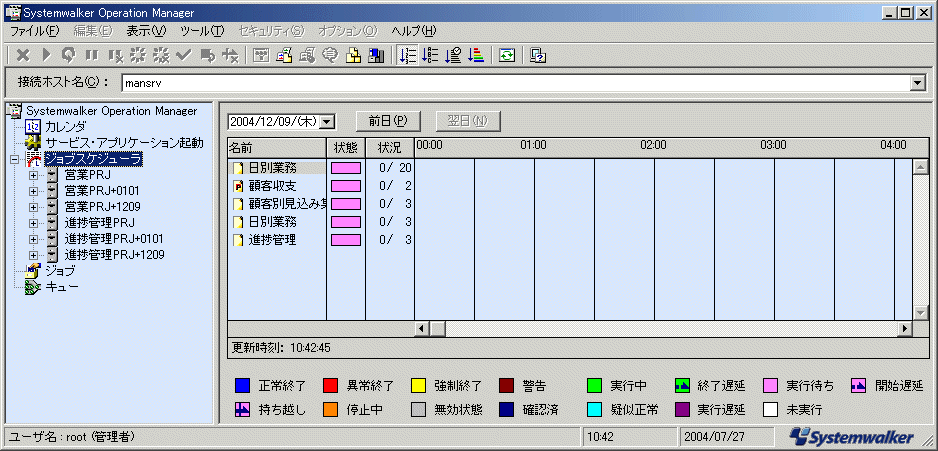Select the サービス・アプリケーション起動 tree node
This screenshot has width=938, height=451.
tap(124, 143)
